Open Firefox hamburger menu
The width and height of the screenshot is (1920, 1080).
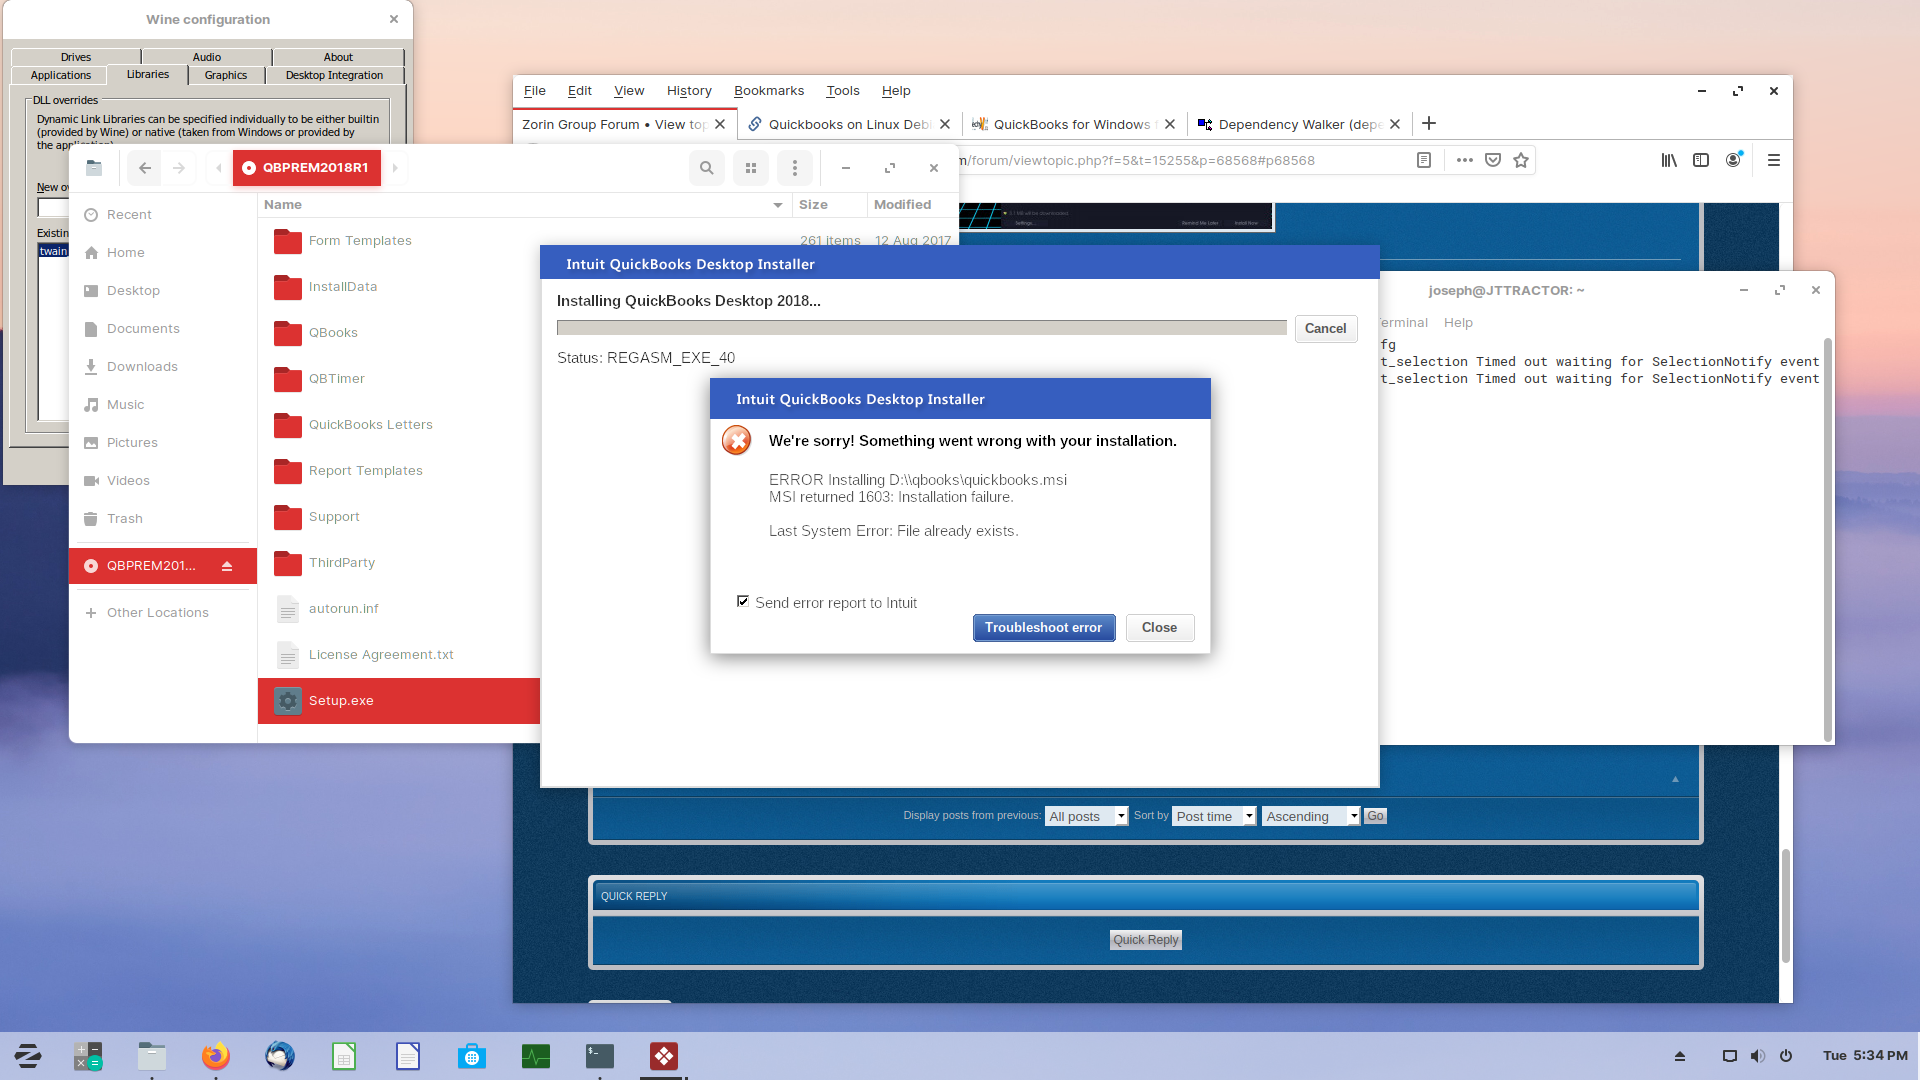1774,160
